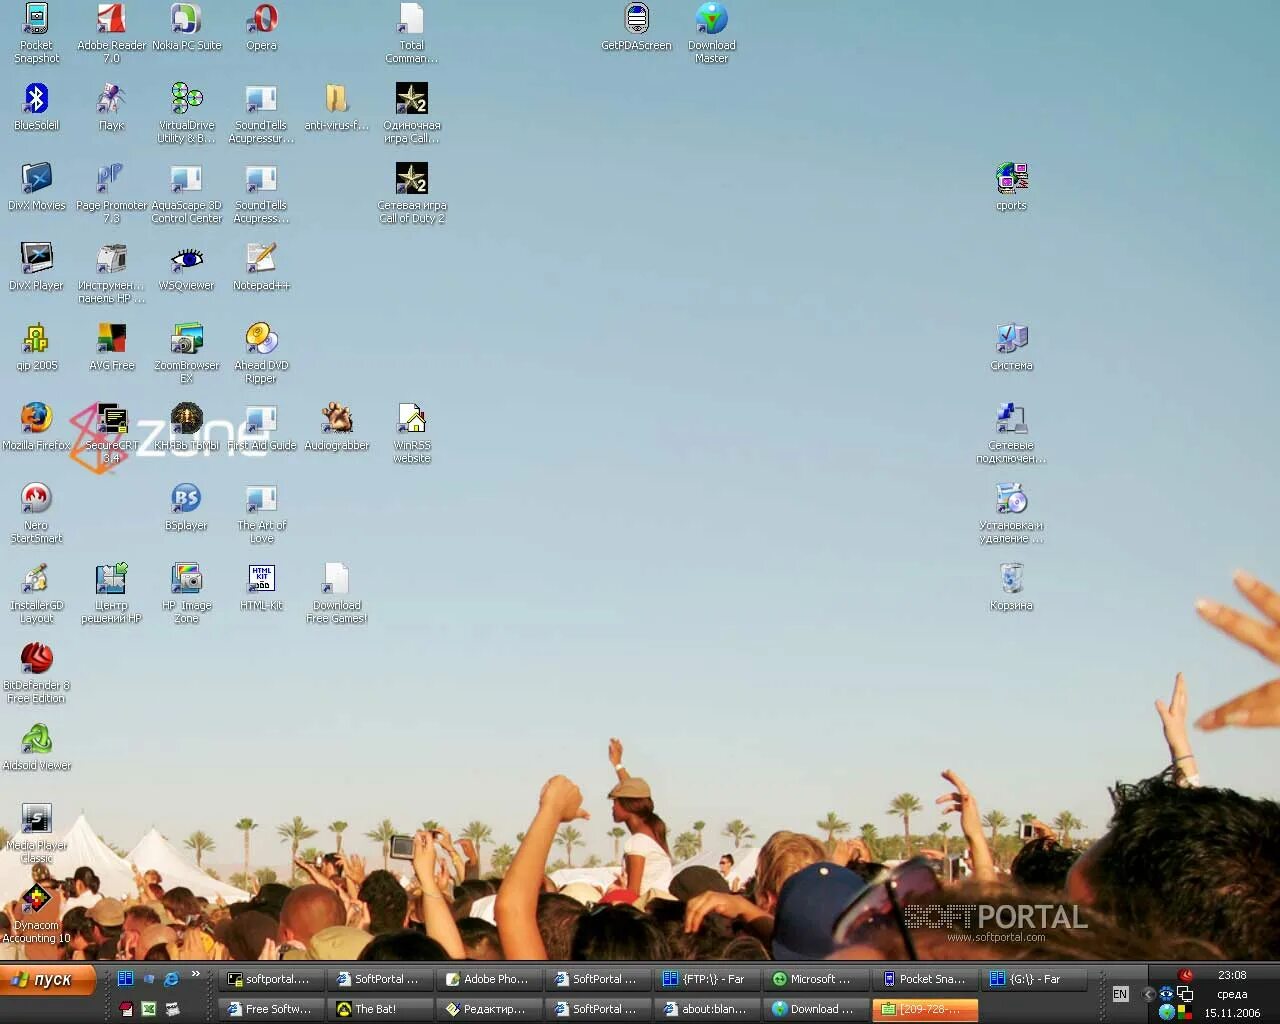Image resolution: width=1280 pixels, height=1024 pixels.
Task: Open Excel from quick launch bar
Action: coord(149,1009)
